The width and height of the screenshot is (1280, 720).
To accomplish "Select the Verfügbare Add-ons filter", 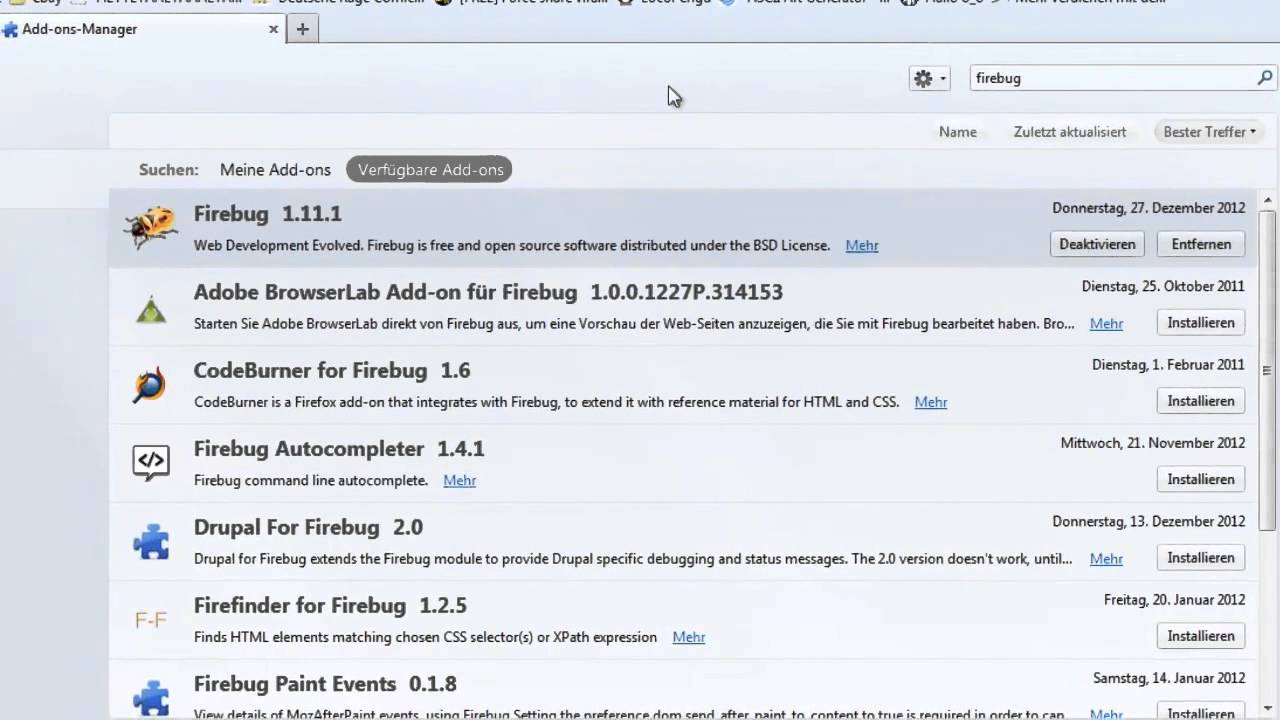I will [430, 170].
